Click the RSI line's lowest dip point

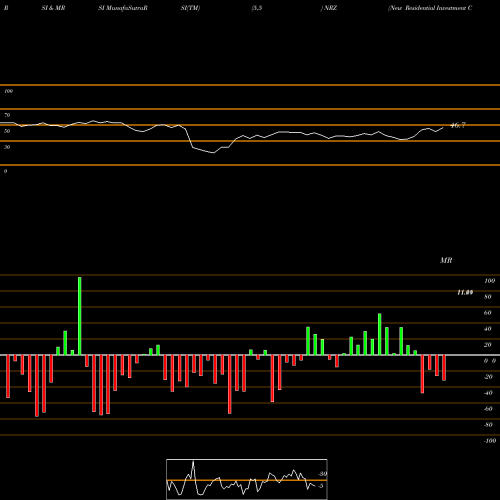(214, 153)
